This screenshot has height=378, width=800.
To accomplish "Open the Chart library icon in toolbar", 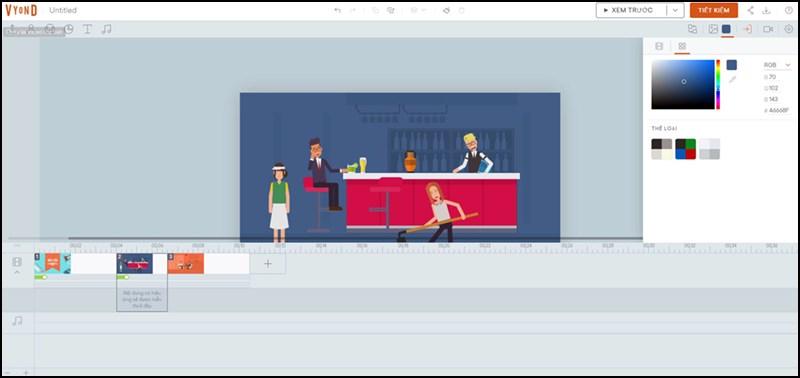I will [68, 29].
